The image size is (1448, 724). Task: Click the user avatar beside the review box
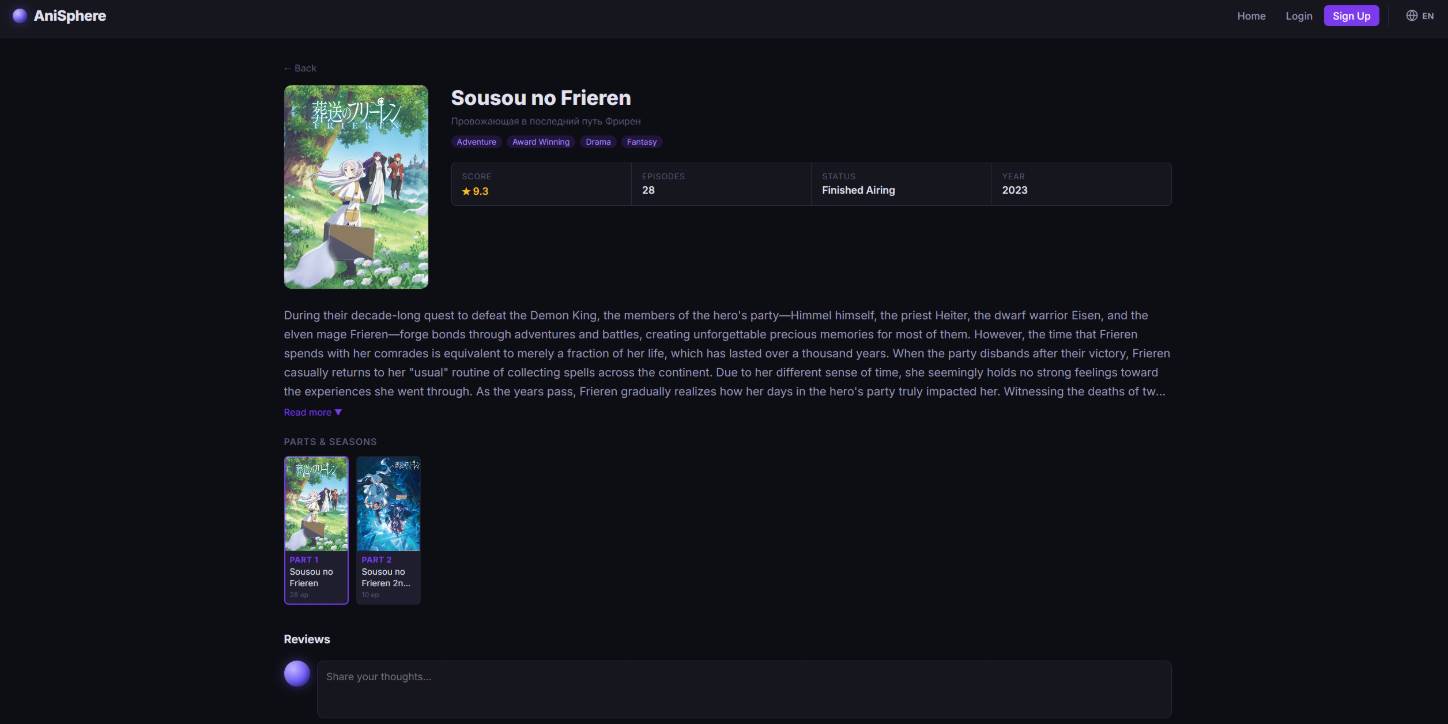coord(297,673)
